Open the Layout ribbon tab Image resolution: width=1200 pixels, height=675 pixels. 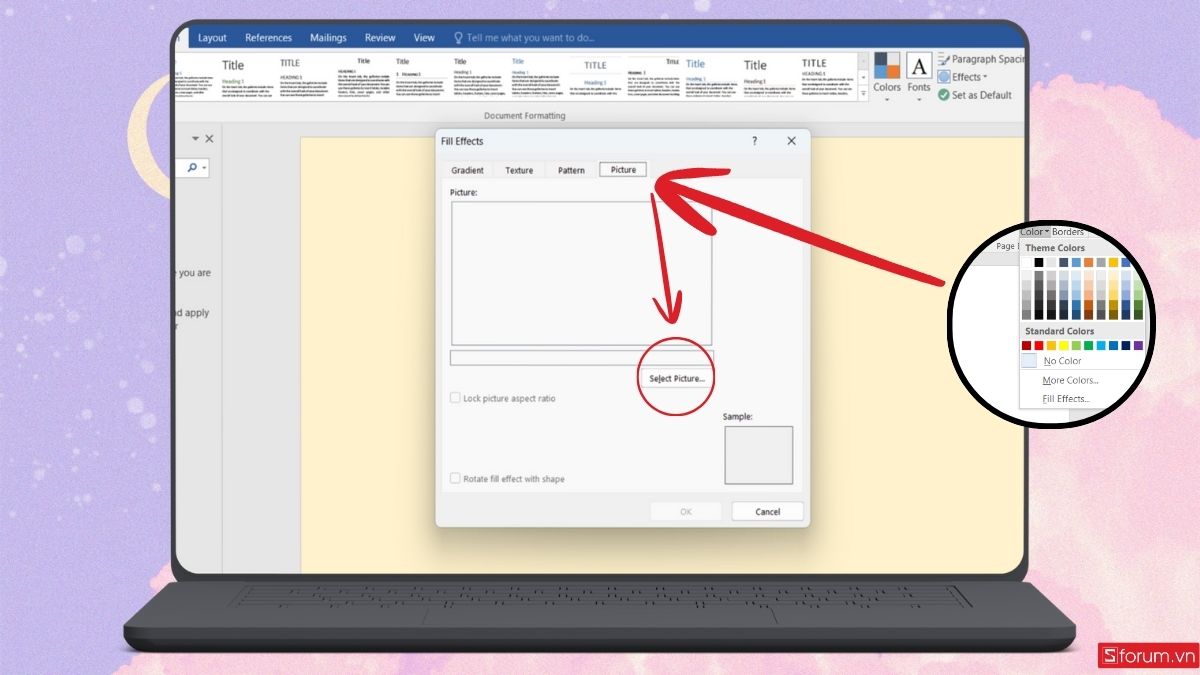point(212,38)
